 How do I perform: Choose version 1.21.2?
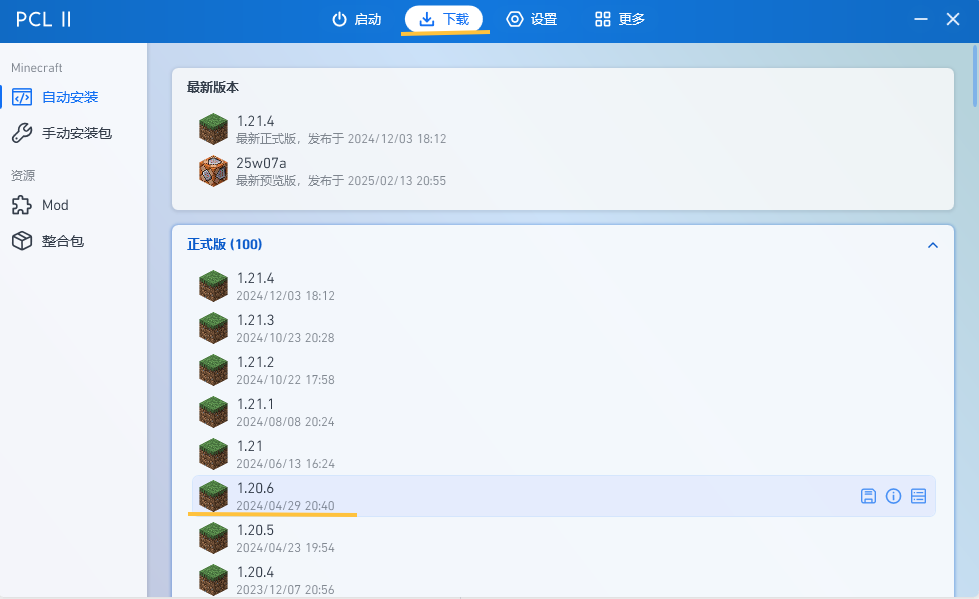[x=563, y=370]
